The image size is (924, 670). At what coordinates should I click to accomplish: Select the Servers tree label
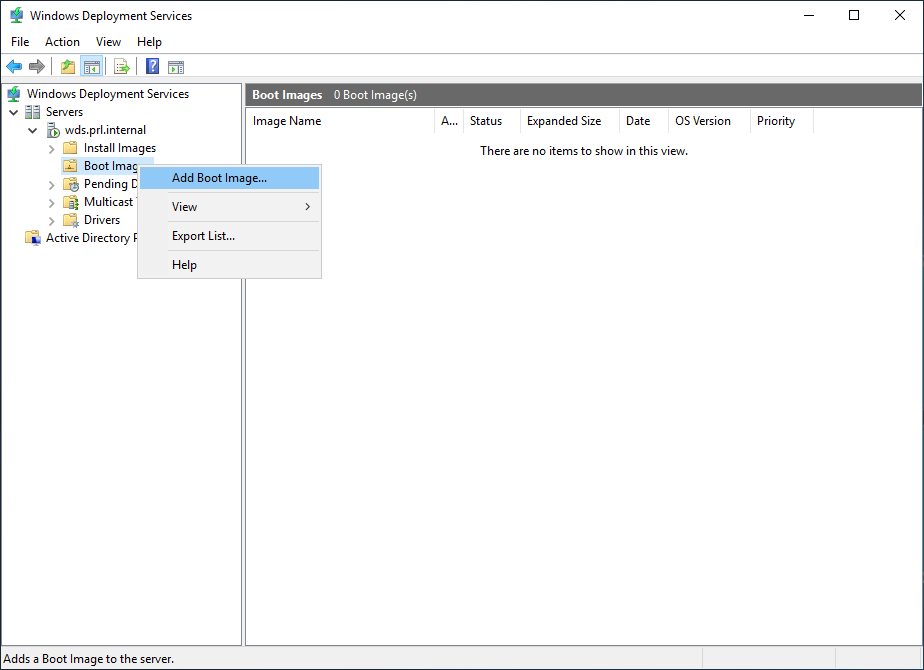[64, 112]
